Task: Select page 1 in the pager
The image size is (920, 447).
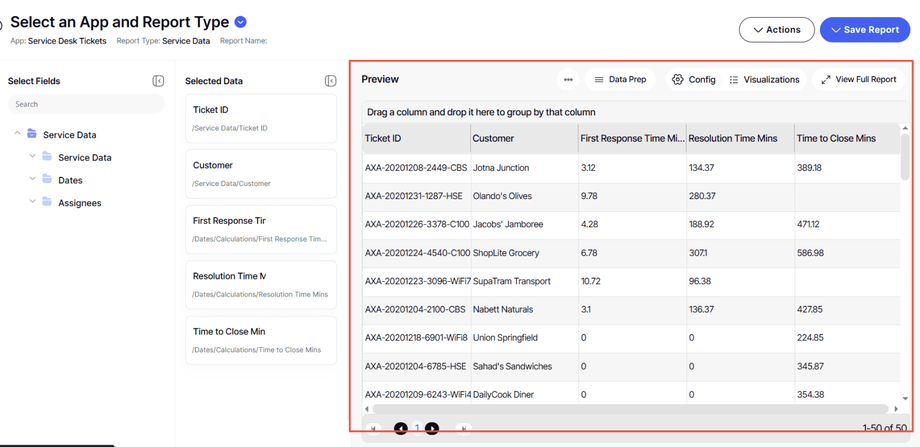Action: pos(417,428)
